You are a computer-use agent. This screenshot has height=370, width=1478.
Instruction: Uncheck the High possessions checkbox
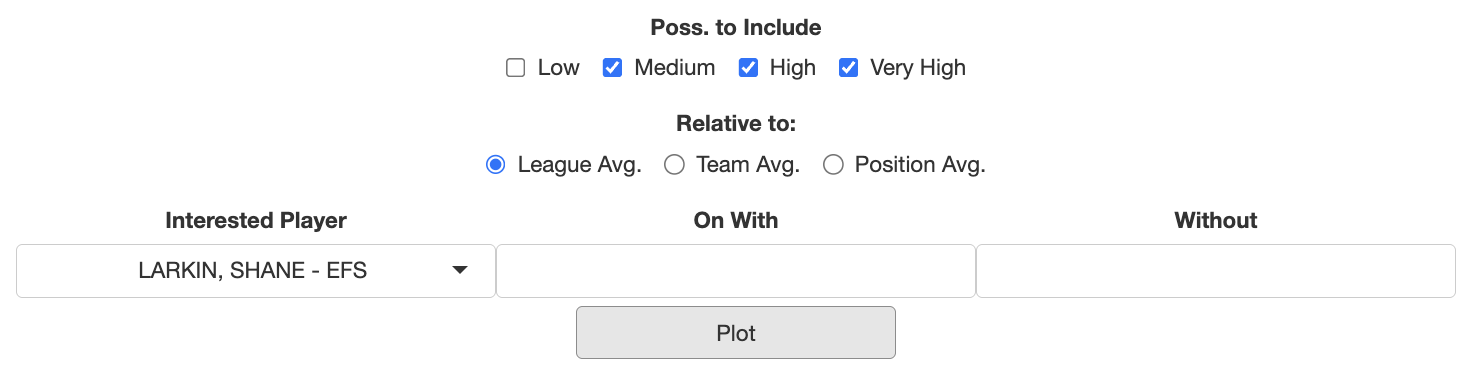point(748,68)
